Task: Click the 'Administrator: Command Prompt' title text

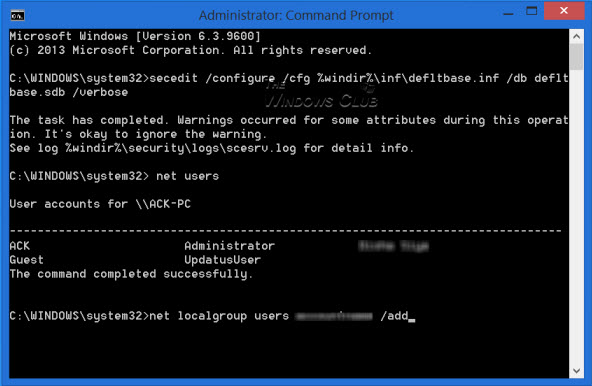Action: 296,15
